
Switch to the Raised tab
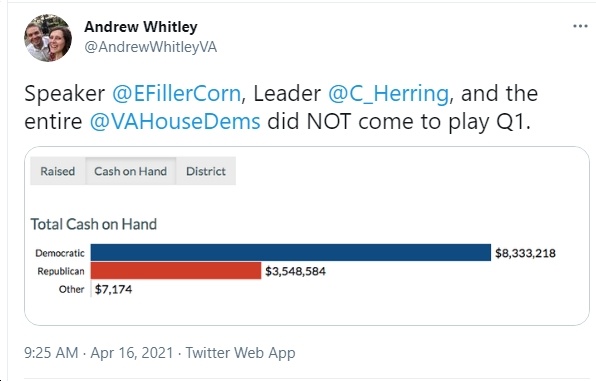58,171
